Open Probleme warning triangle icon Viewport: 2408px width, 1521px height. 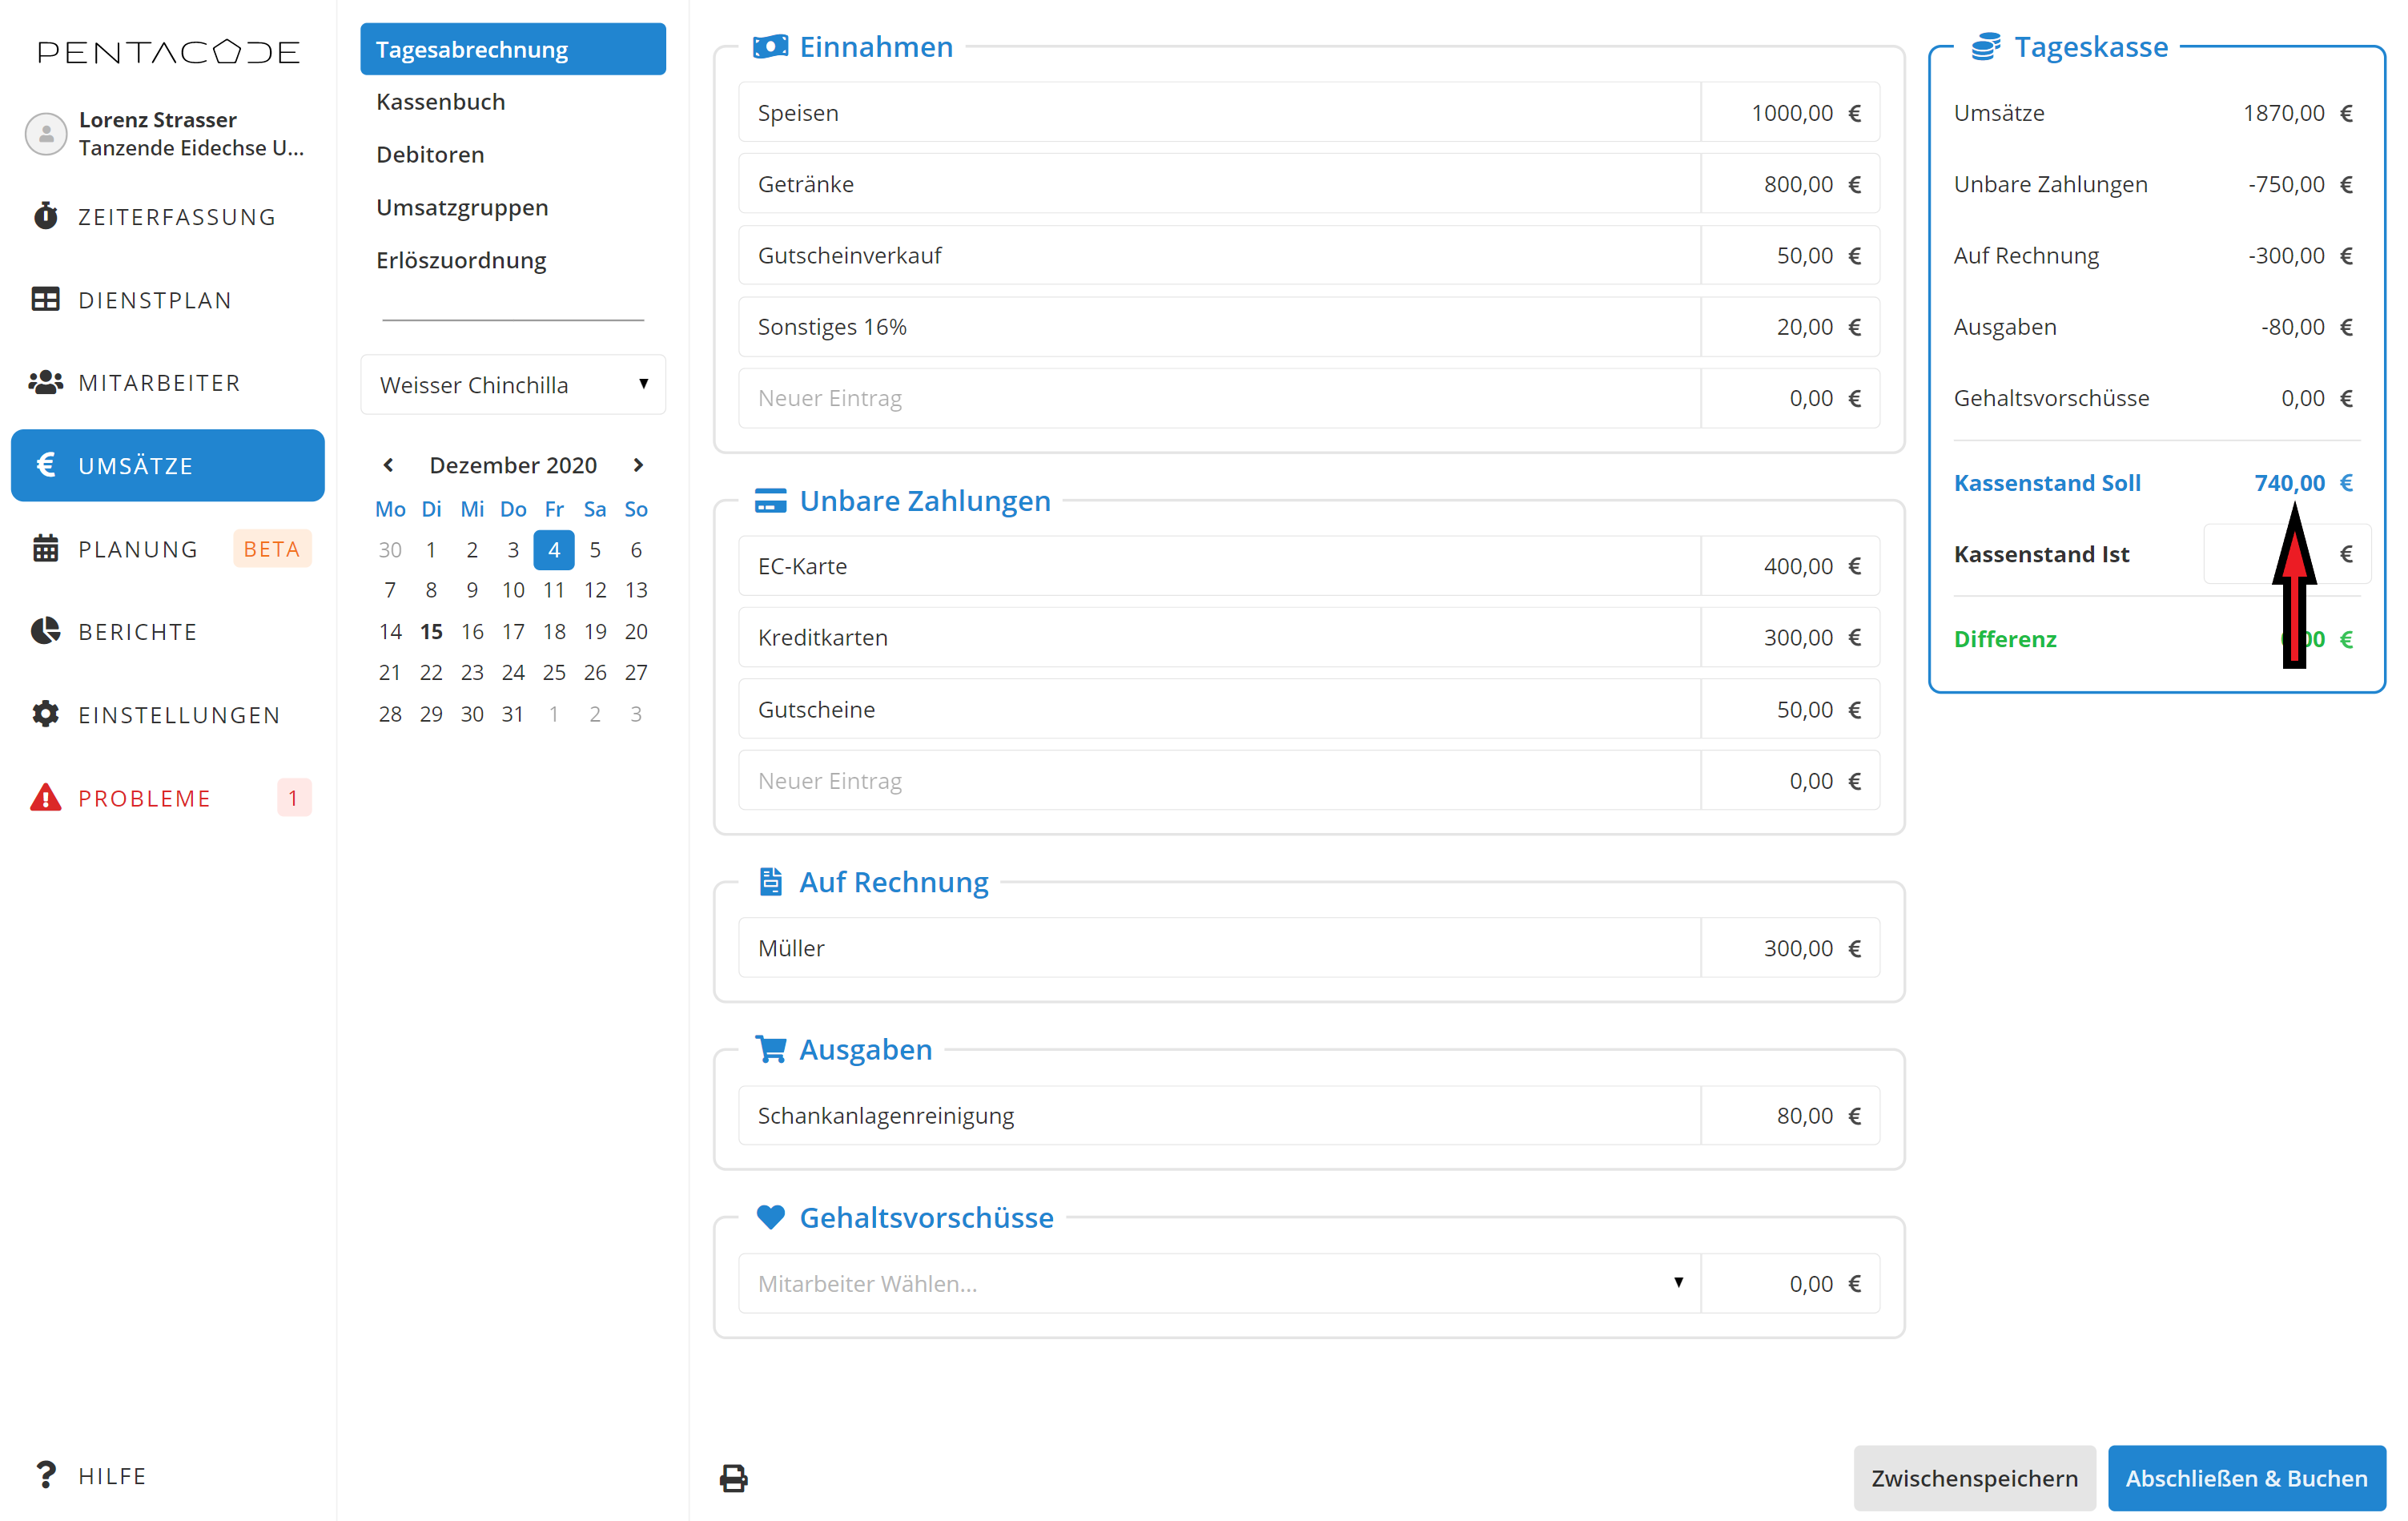click(45, 797)
